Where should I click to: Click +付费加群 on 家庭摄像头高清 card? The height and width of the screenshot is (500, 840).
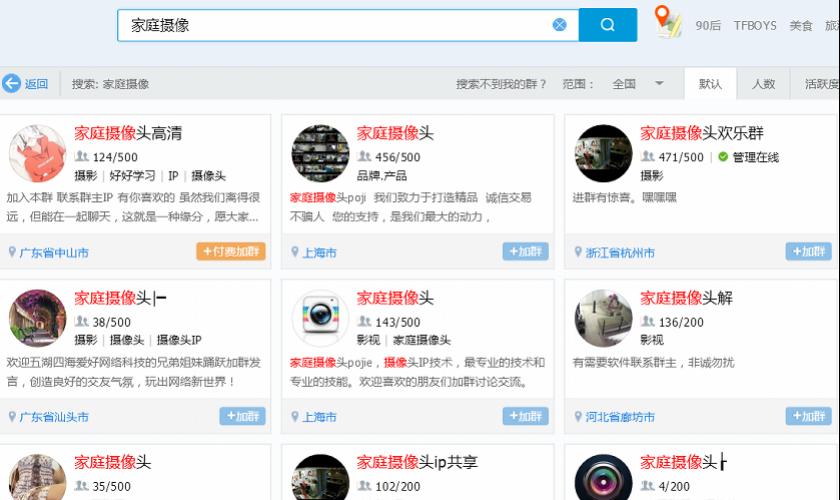[x=231, y=251]
